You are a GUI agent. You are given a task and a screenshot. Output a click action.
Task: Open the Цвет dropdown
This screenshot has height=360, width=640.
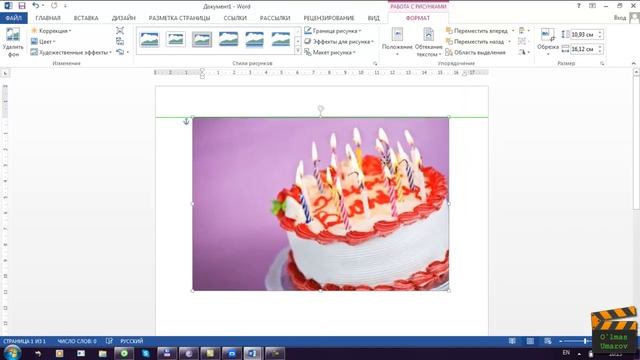43,41
